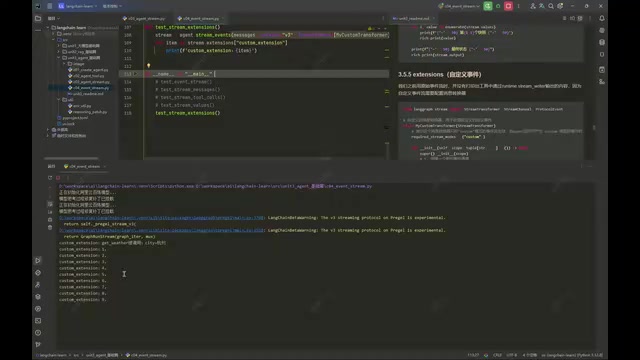
Task: Open c02_agent_tool.py in project tree
Action: [x=86, y=76]
